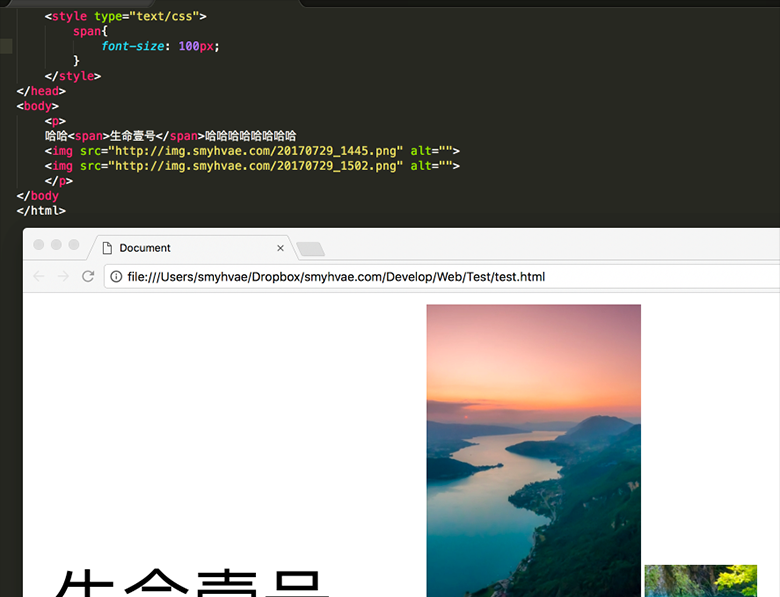This screenshot has height=597, width=780.
Task: Close the Document tab
Action: pos(281,248)
